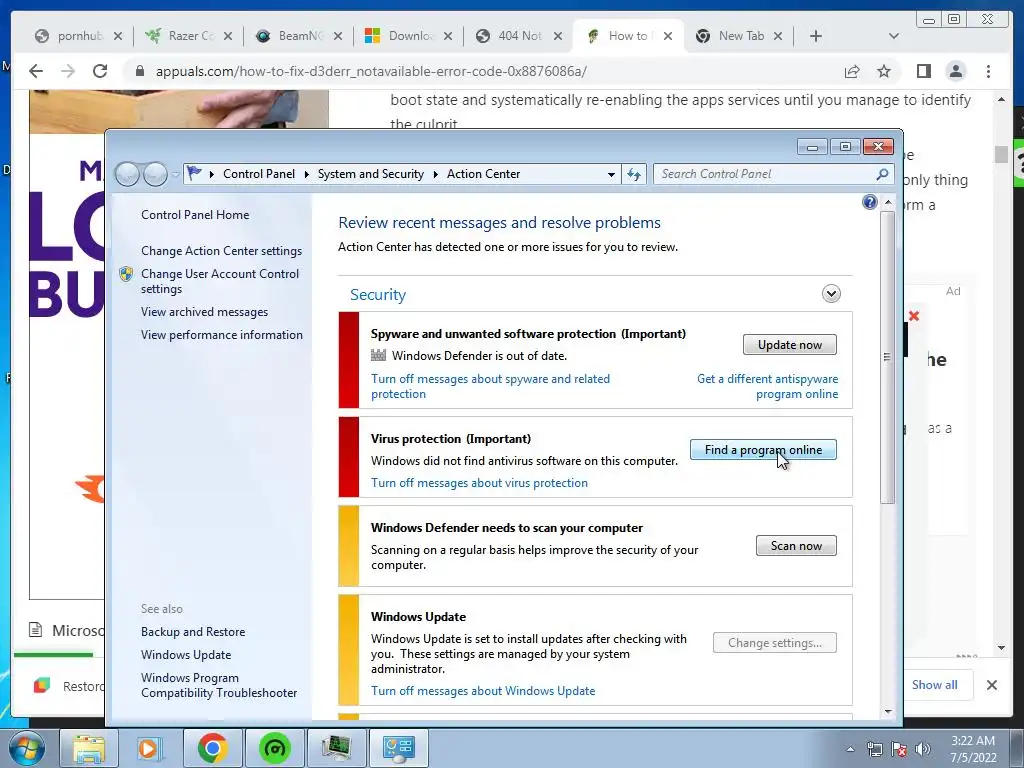Click the search magnifier in Control Panel
1024x768 pixels.
click(882, 174)
